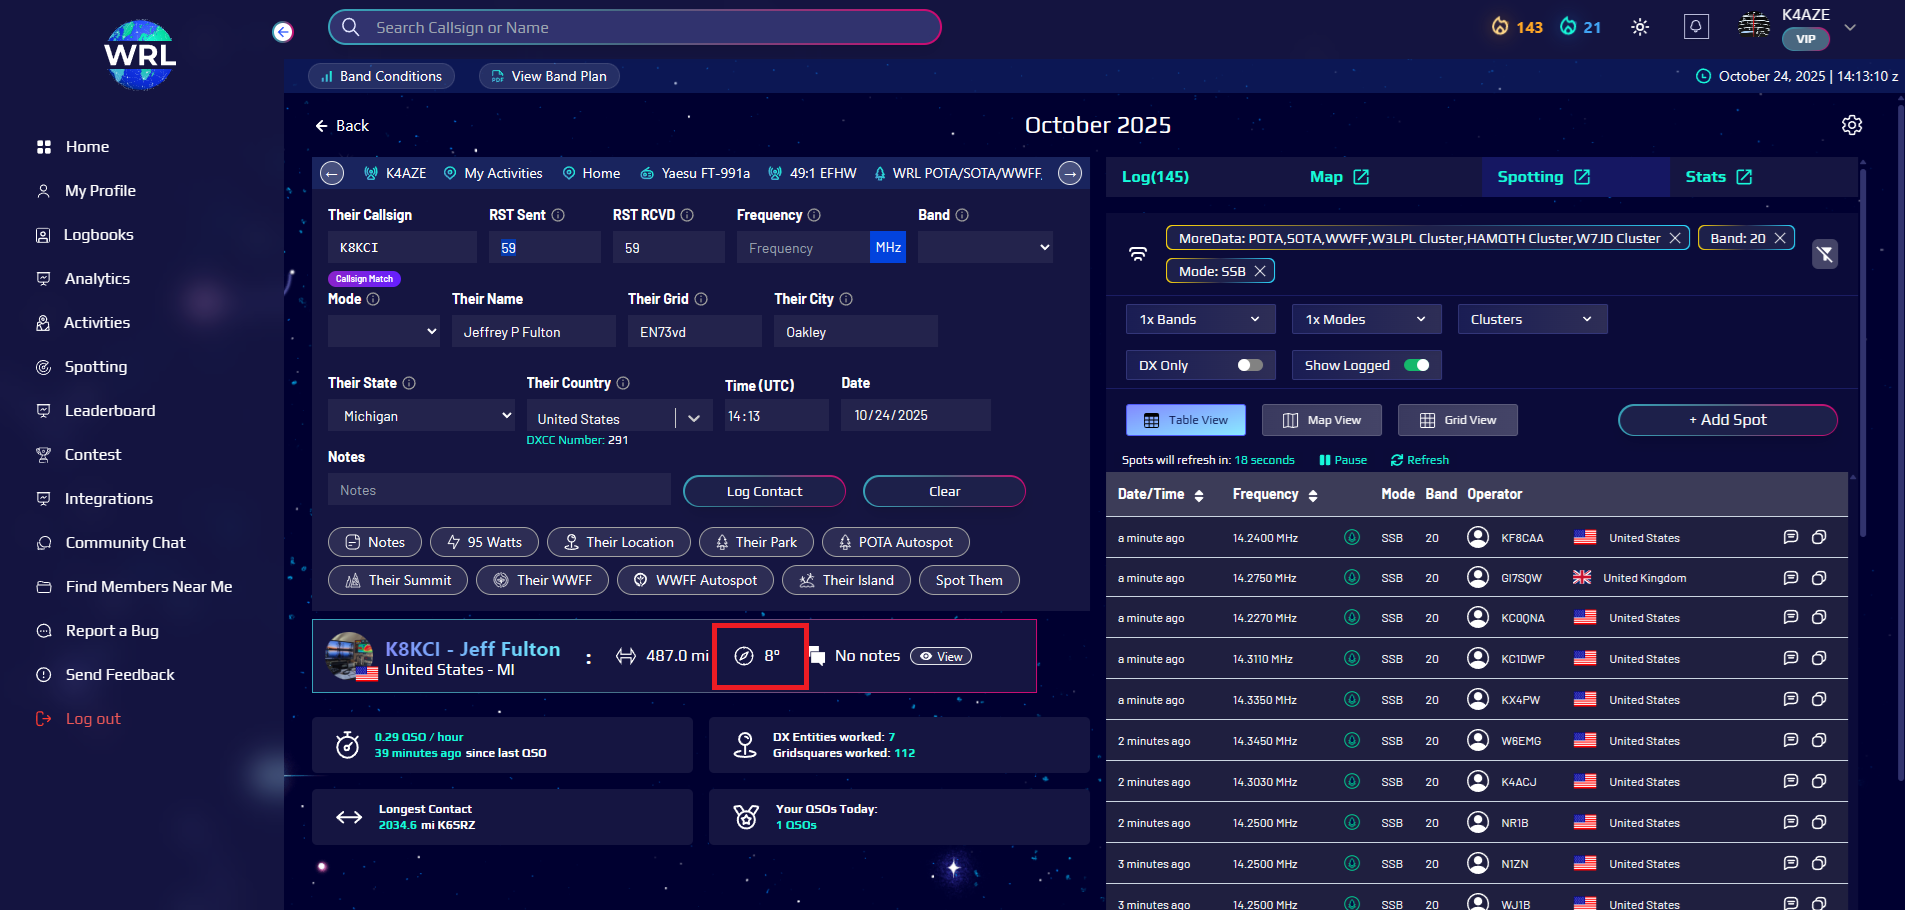Go to Logbooks in the sidebar

click(99, 235)
